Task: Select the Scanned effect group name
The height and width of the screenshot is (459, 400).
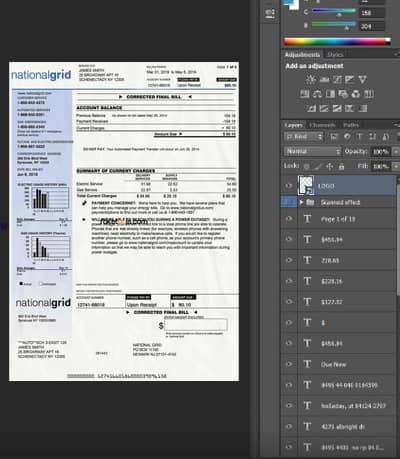Action: pyautogui.click(x=340, y=202)
